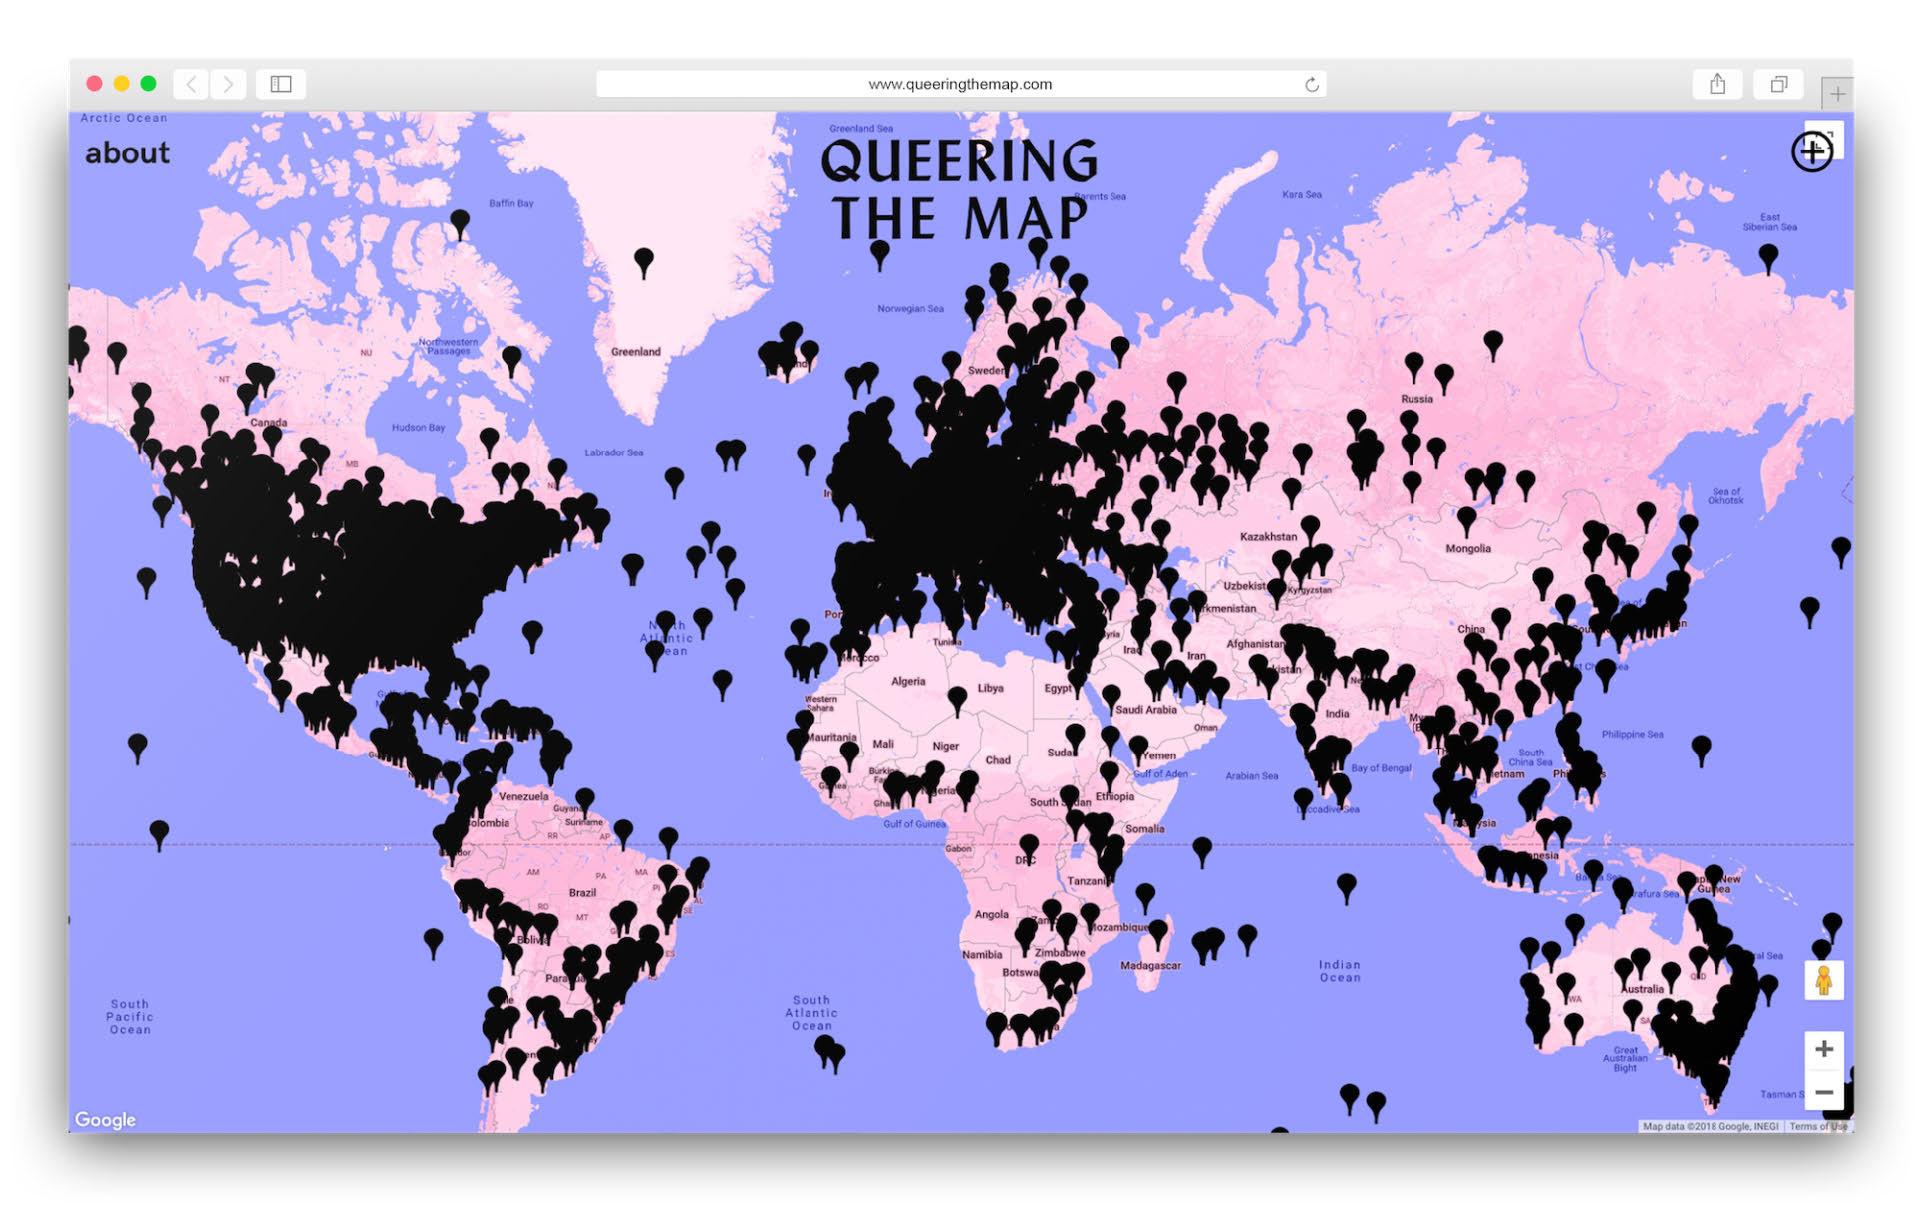Toggle the Safari sidebar button

click(x=281, y=84)
